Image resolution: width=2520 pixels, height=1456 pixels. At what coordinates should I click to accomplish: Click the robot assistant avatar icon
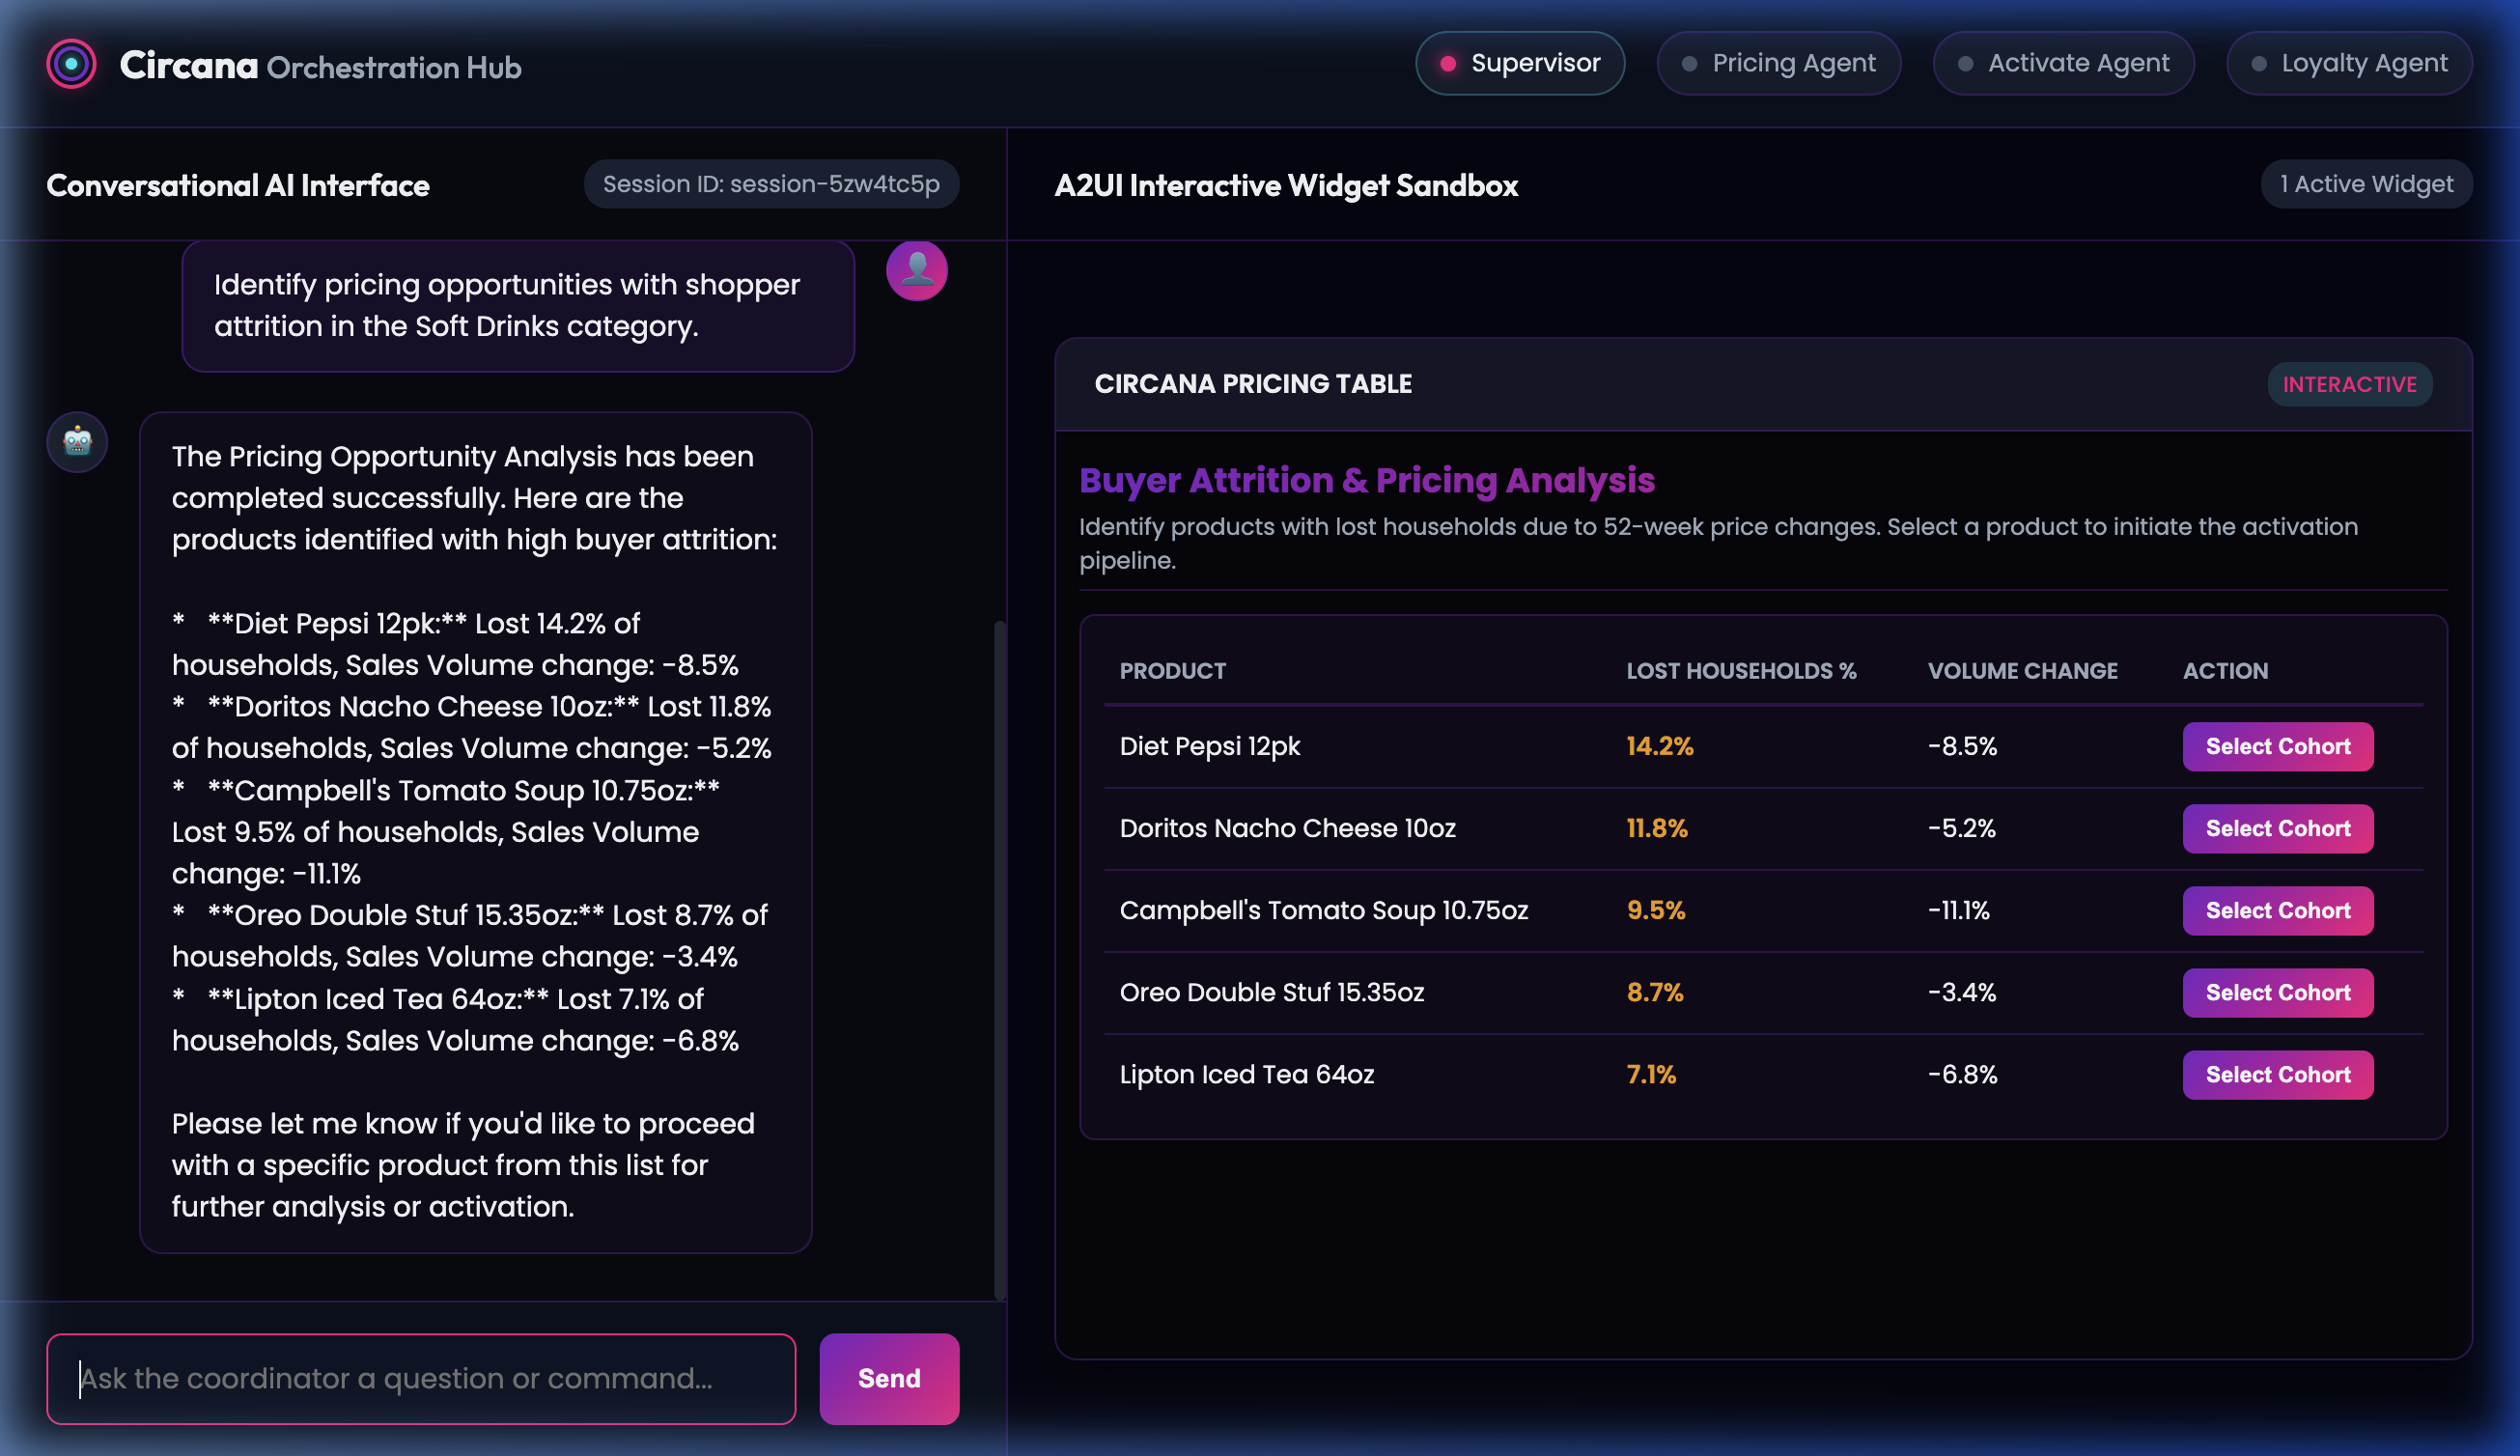click(x=77, y=442)
